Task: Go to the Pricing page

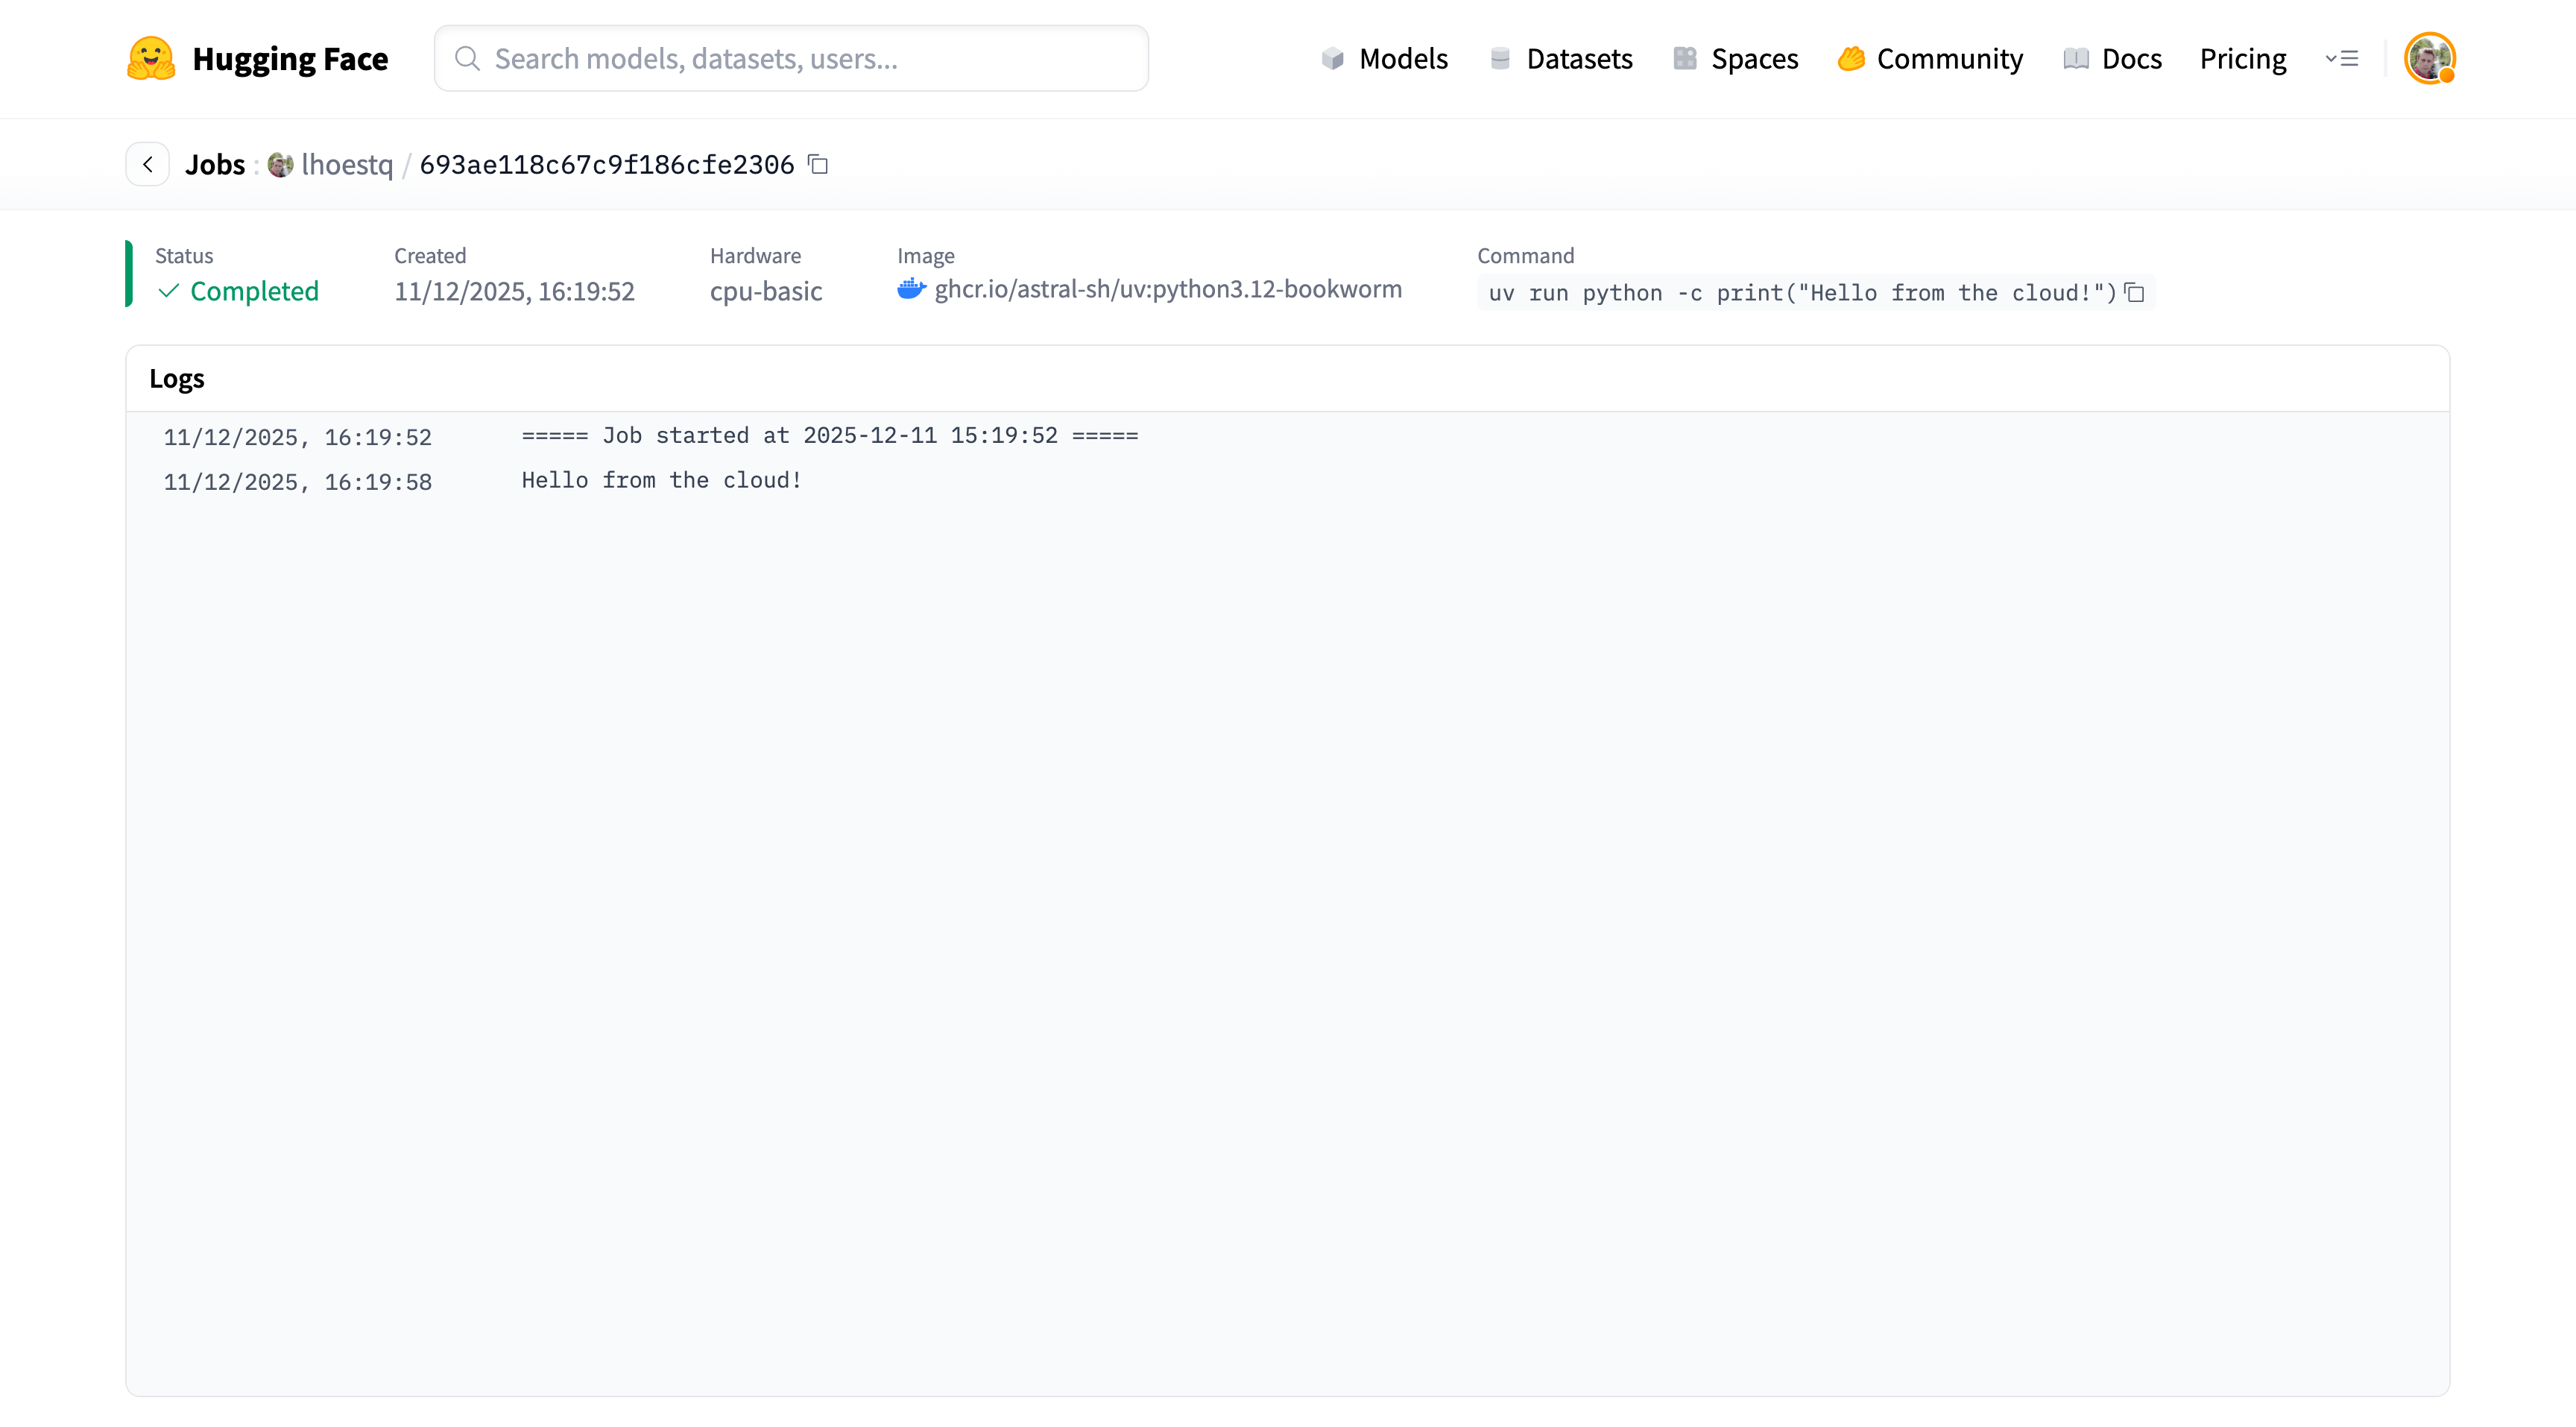Action: [2242, 58]
